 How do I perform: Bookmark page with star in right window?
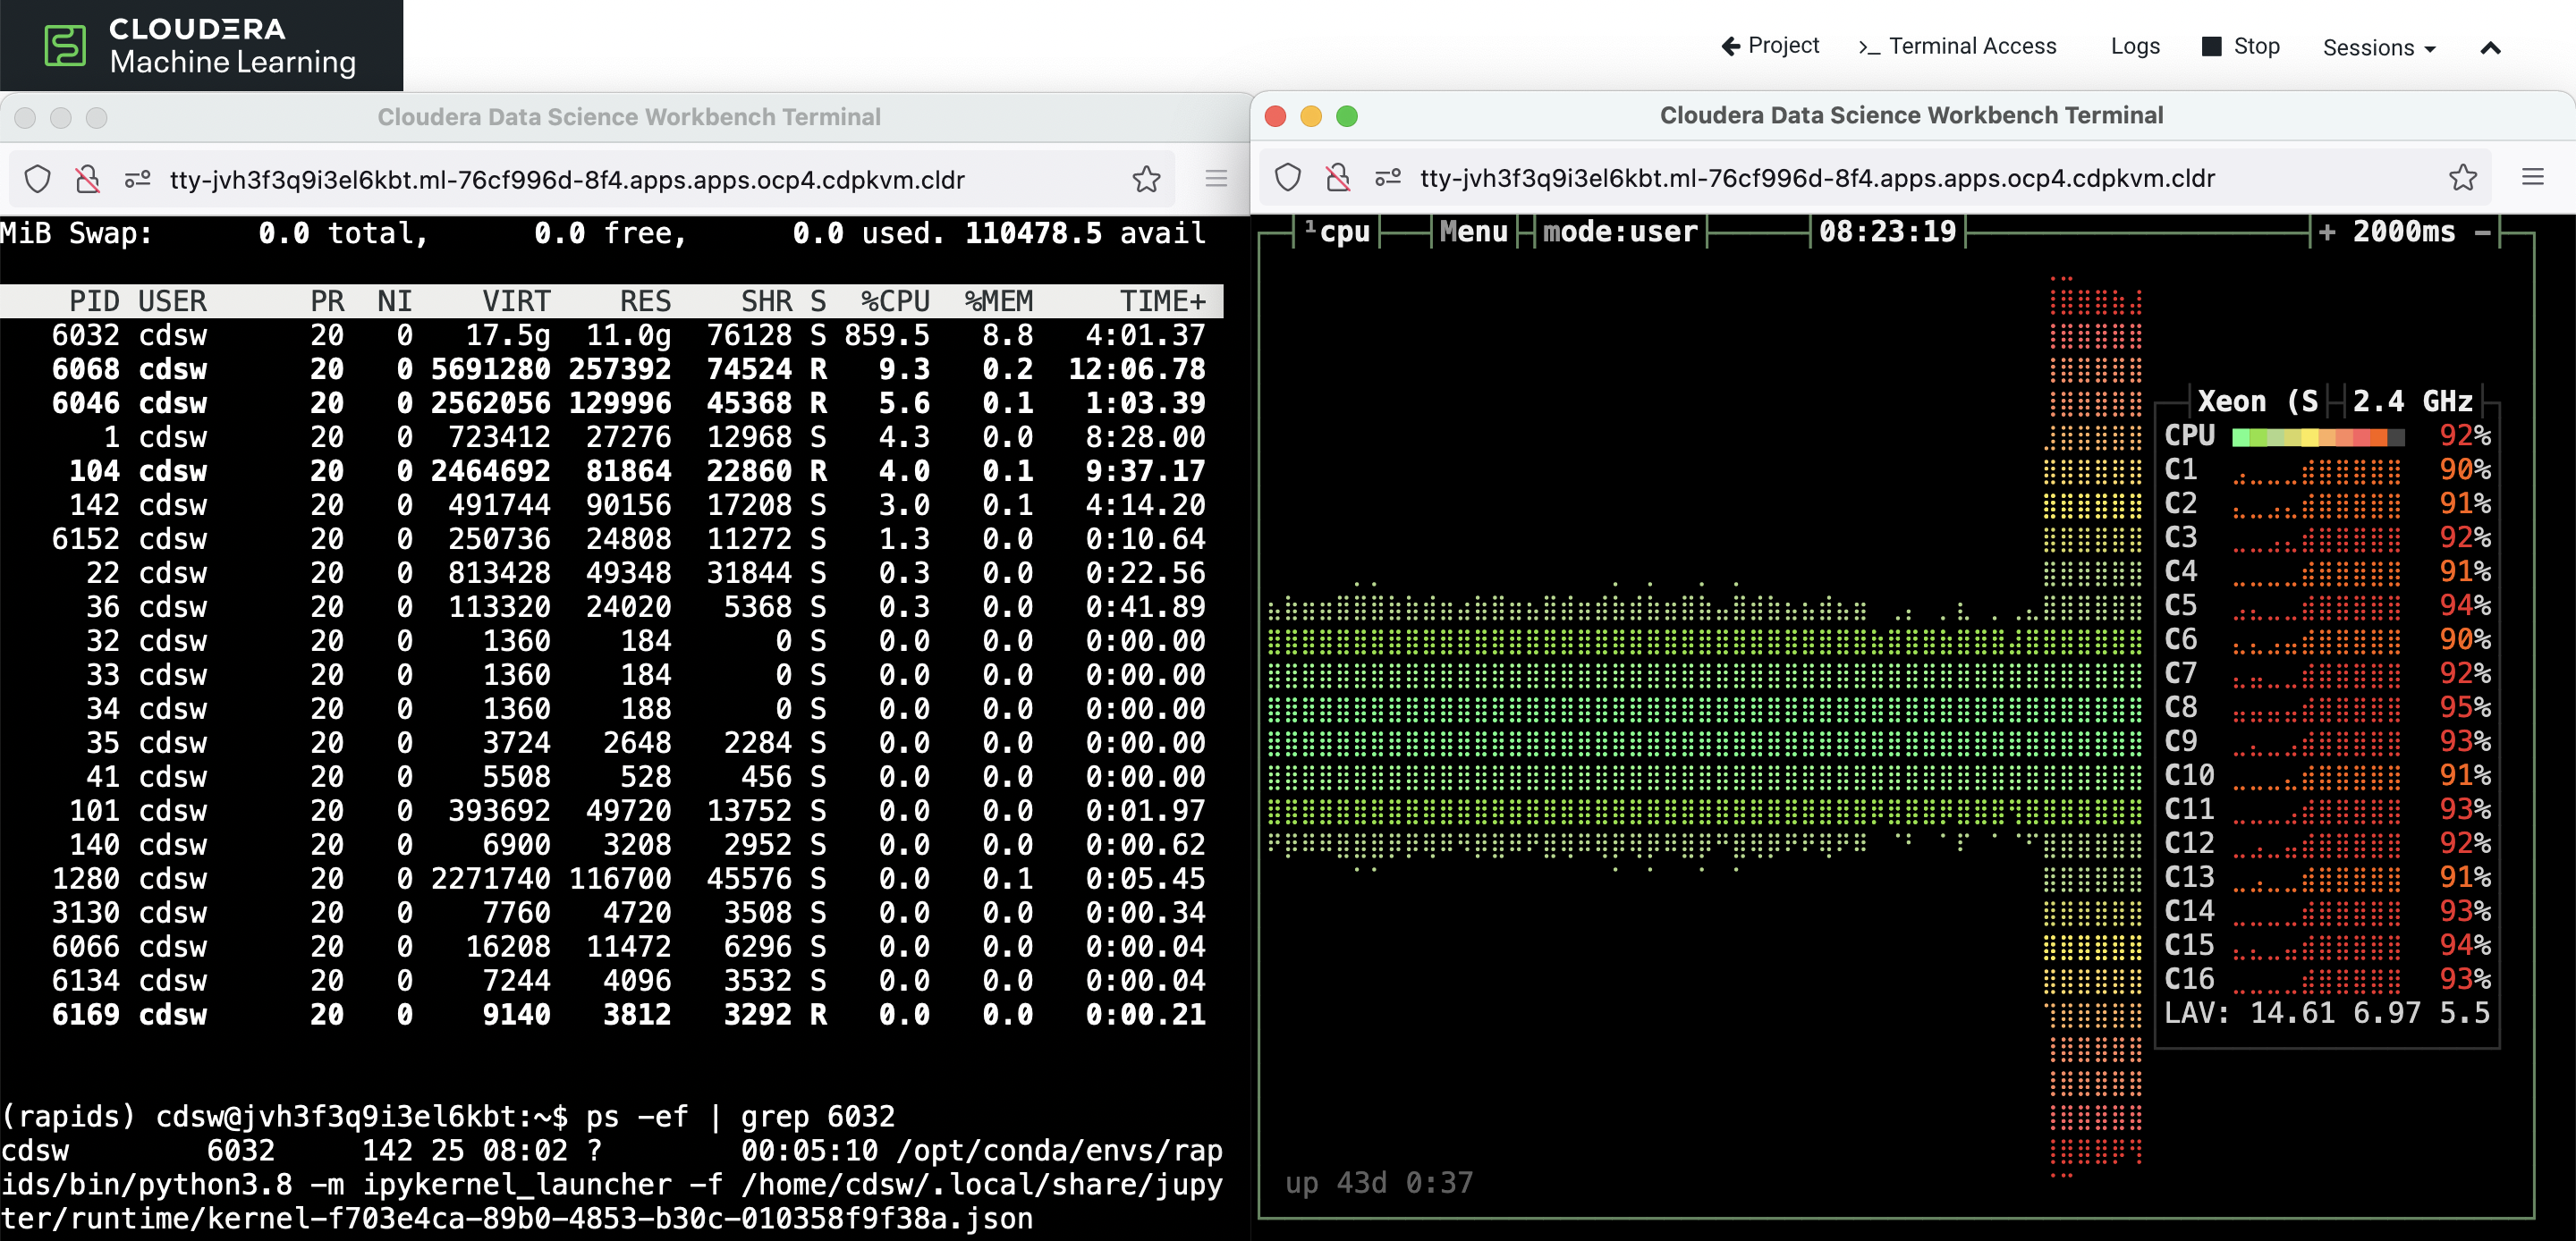(x=2462, y=178)
